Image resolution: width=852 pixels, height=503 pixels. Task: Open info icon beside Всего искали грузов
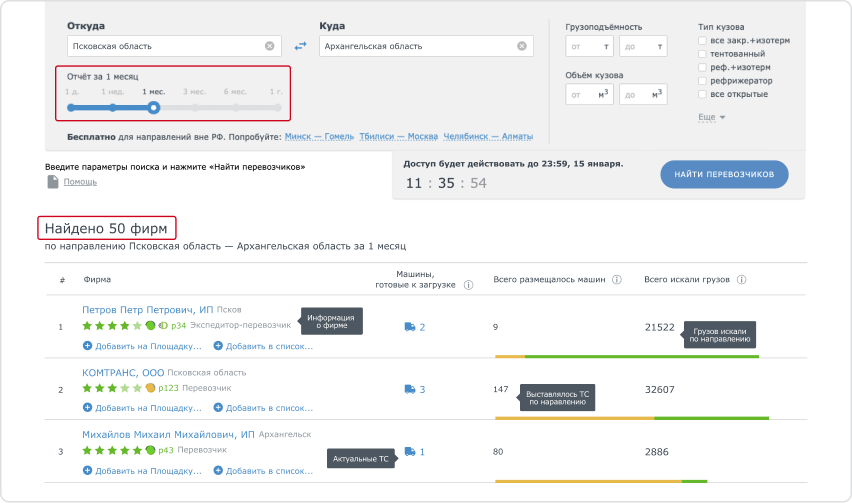[x=741, y=280]
